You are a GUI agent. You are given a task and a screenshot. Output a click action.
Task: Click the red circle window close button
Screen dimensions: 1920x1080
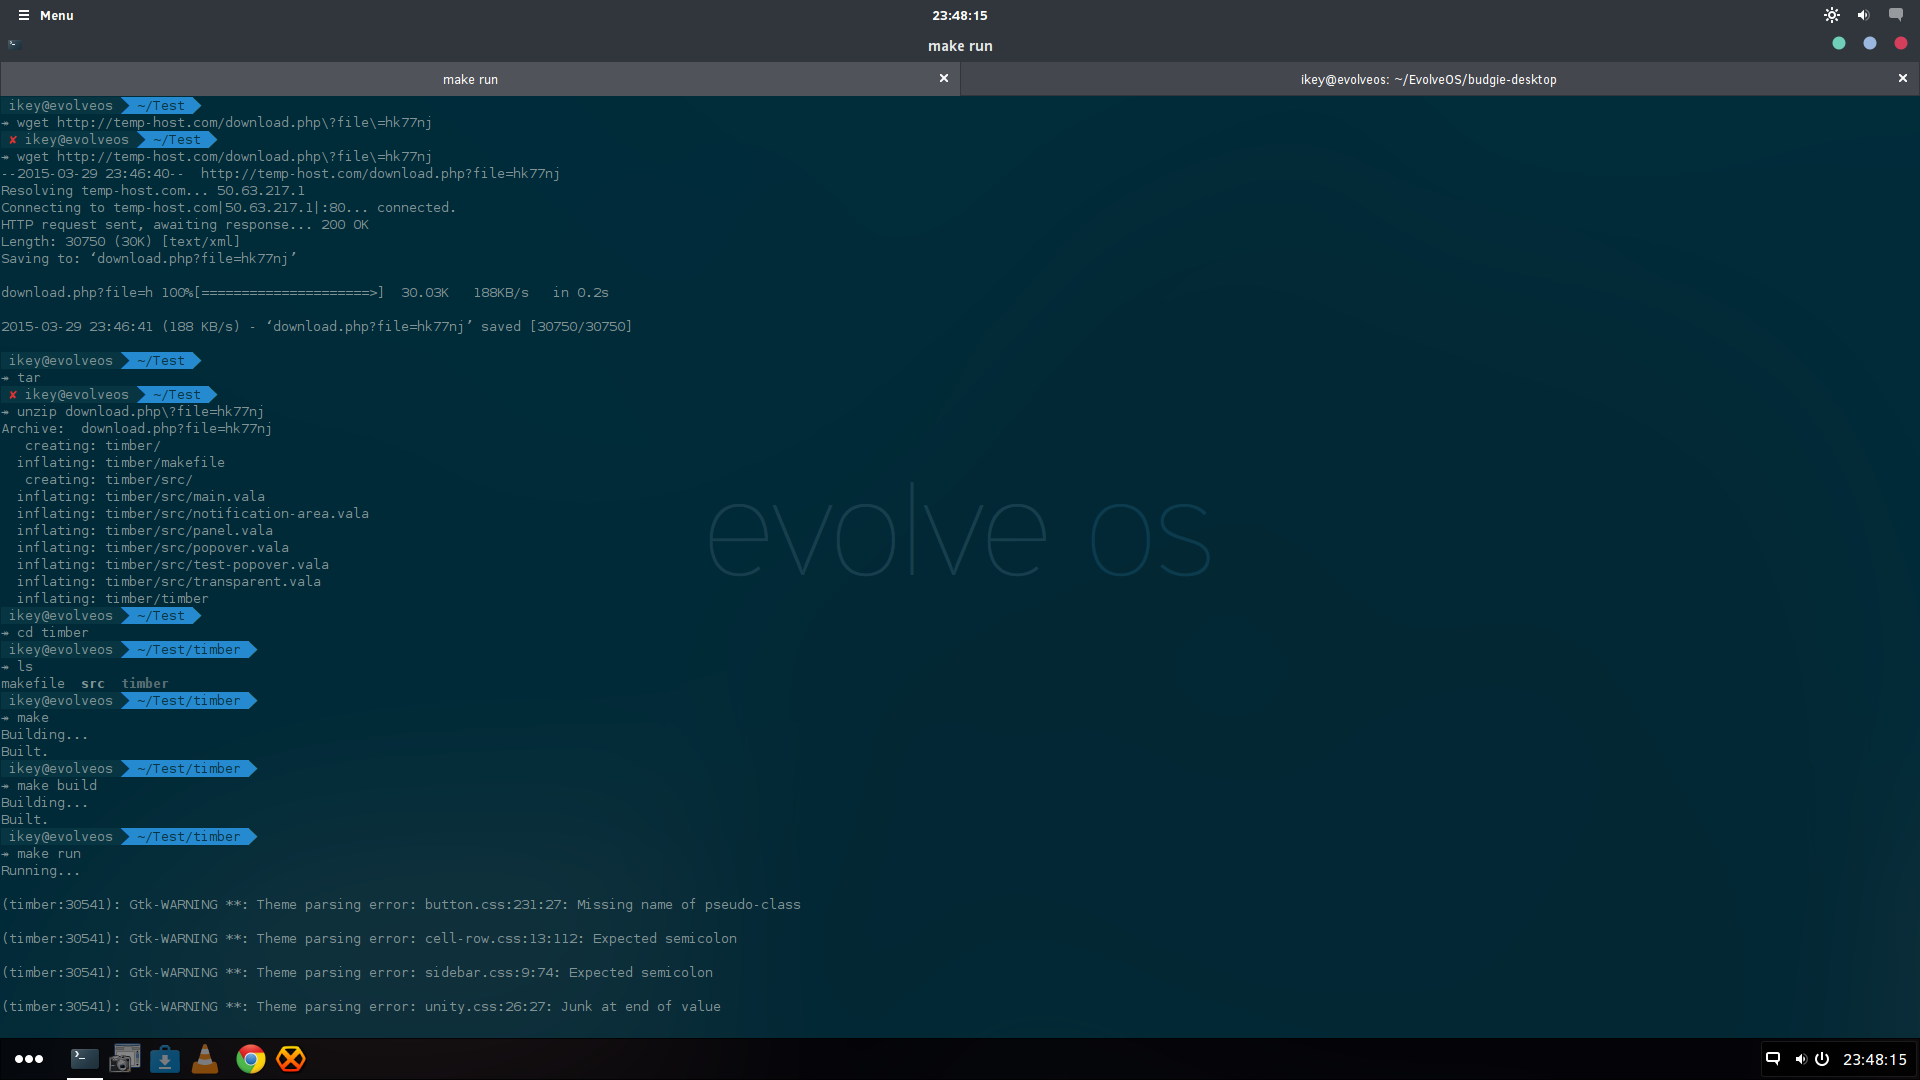coord(1900,44)
